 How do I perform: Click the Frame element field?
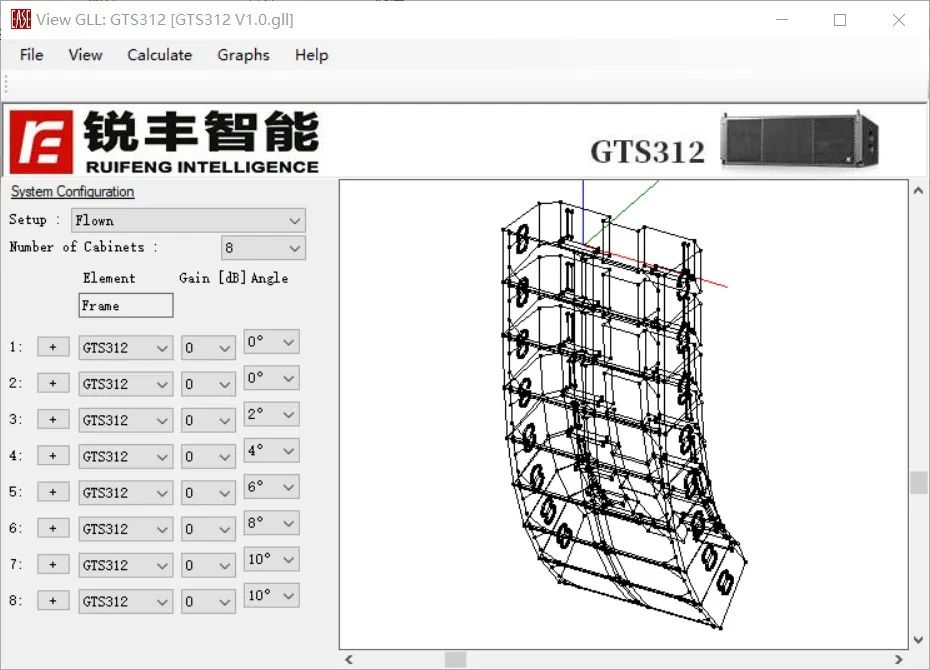point(126,305)
